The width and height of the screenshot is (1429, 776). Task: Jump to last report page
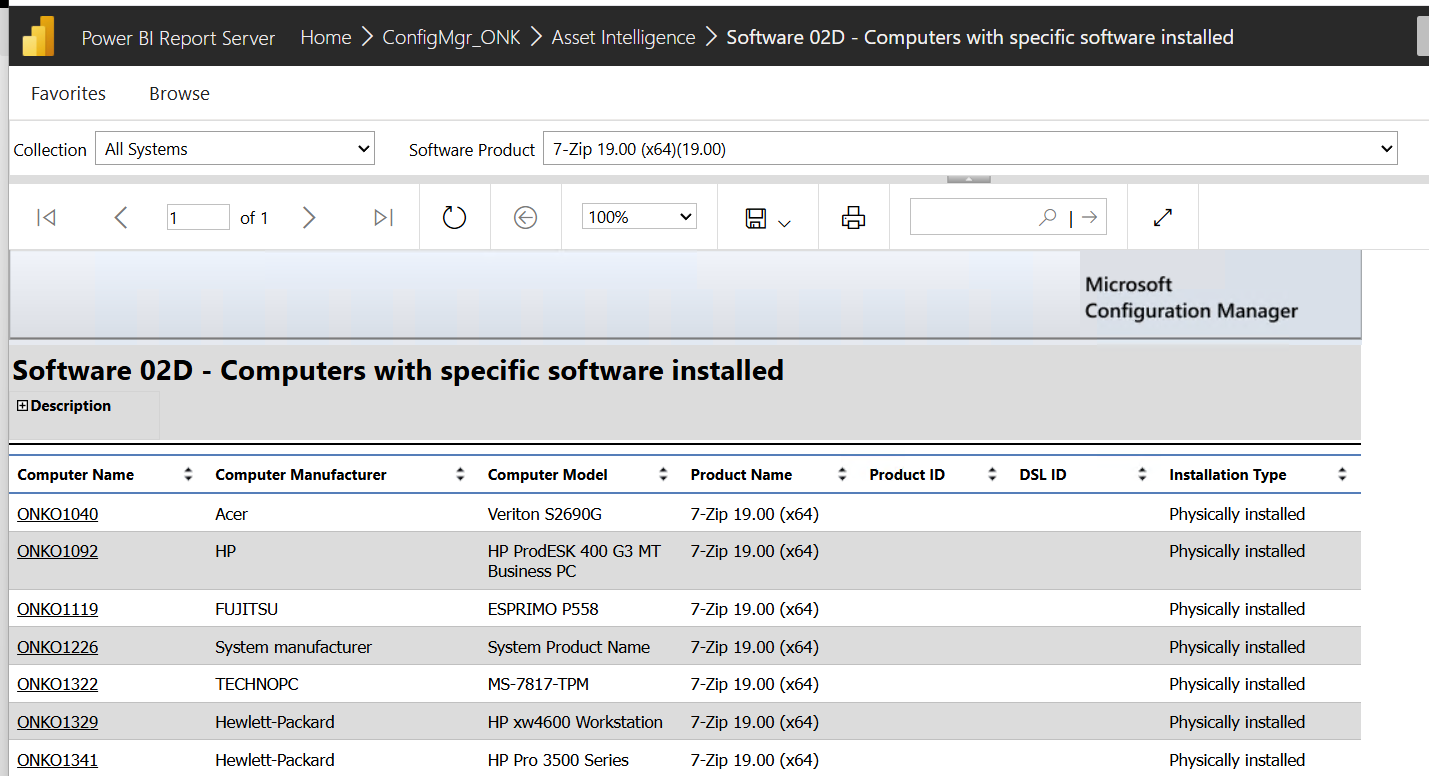pyautogui.click(x=383, y=217)
